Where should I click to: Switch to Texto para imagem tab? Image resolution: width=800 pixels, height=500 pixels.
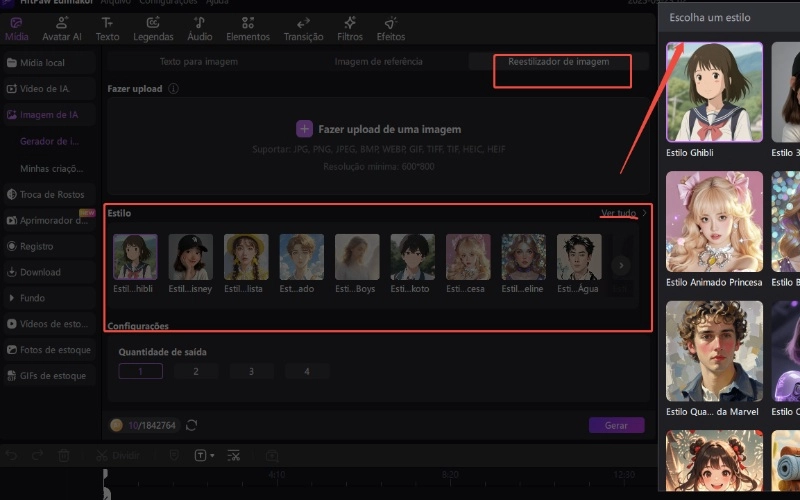click(x=198, y=62)
